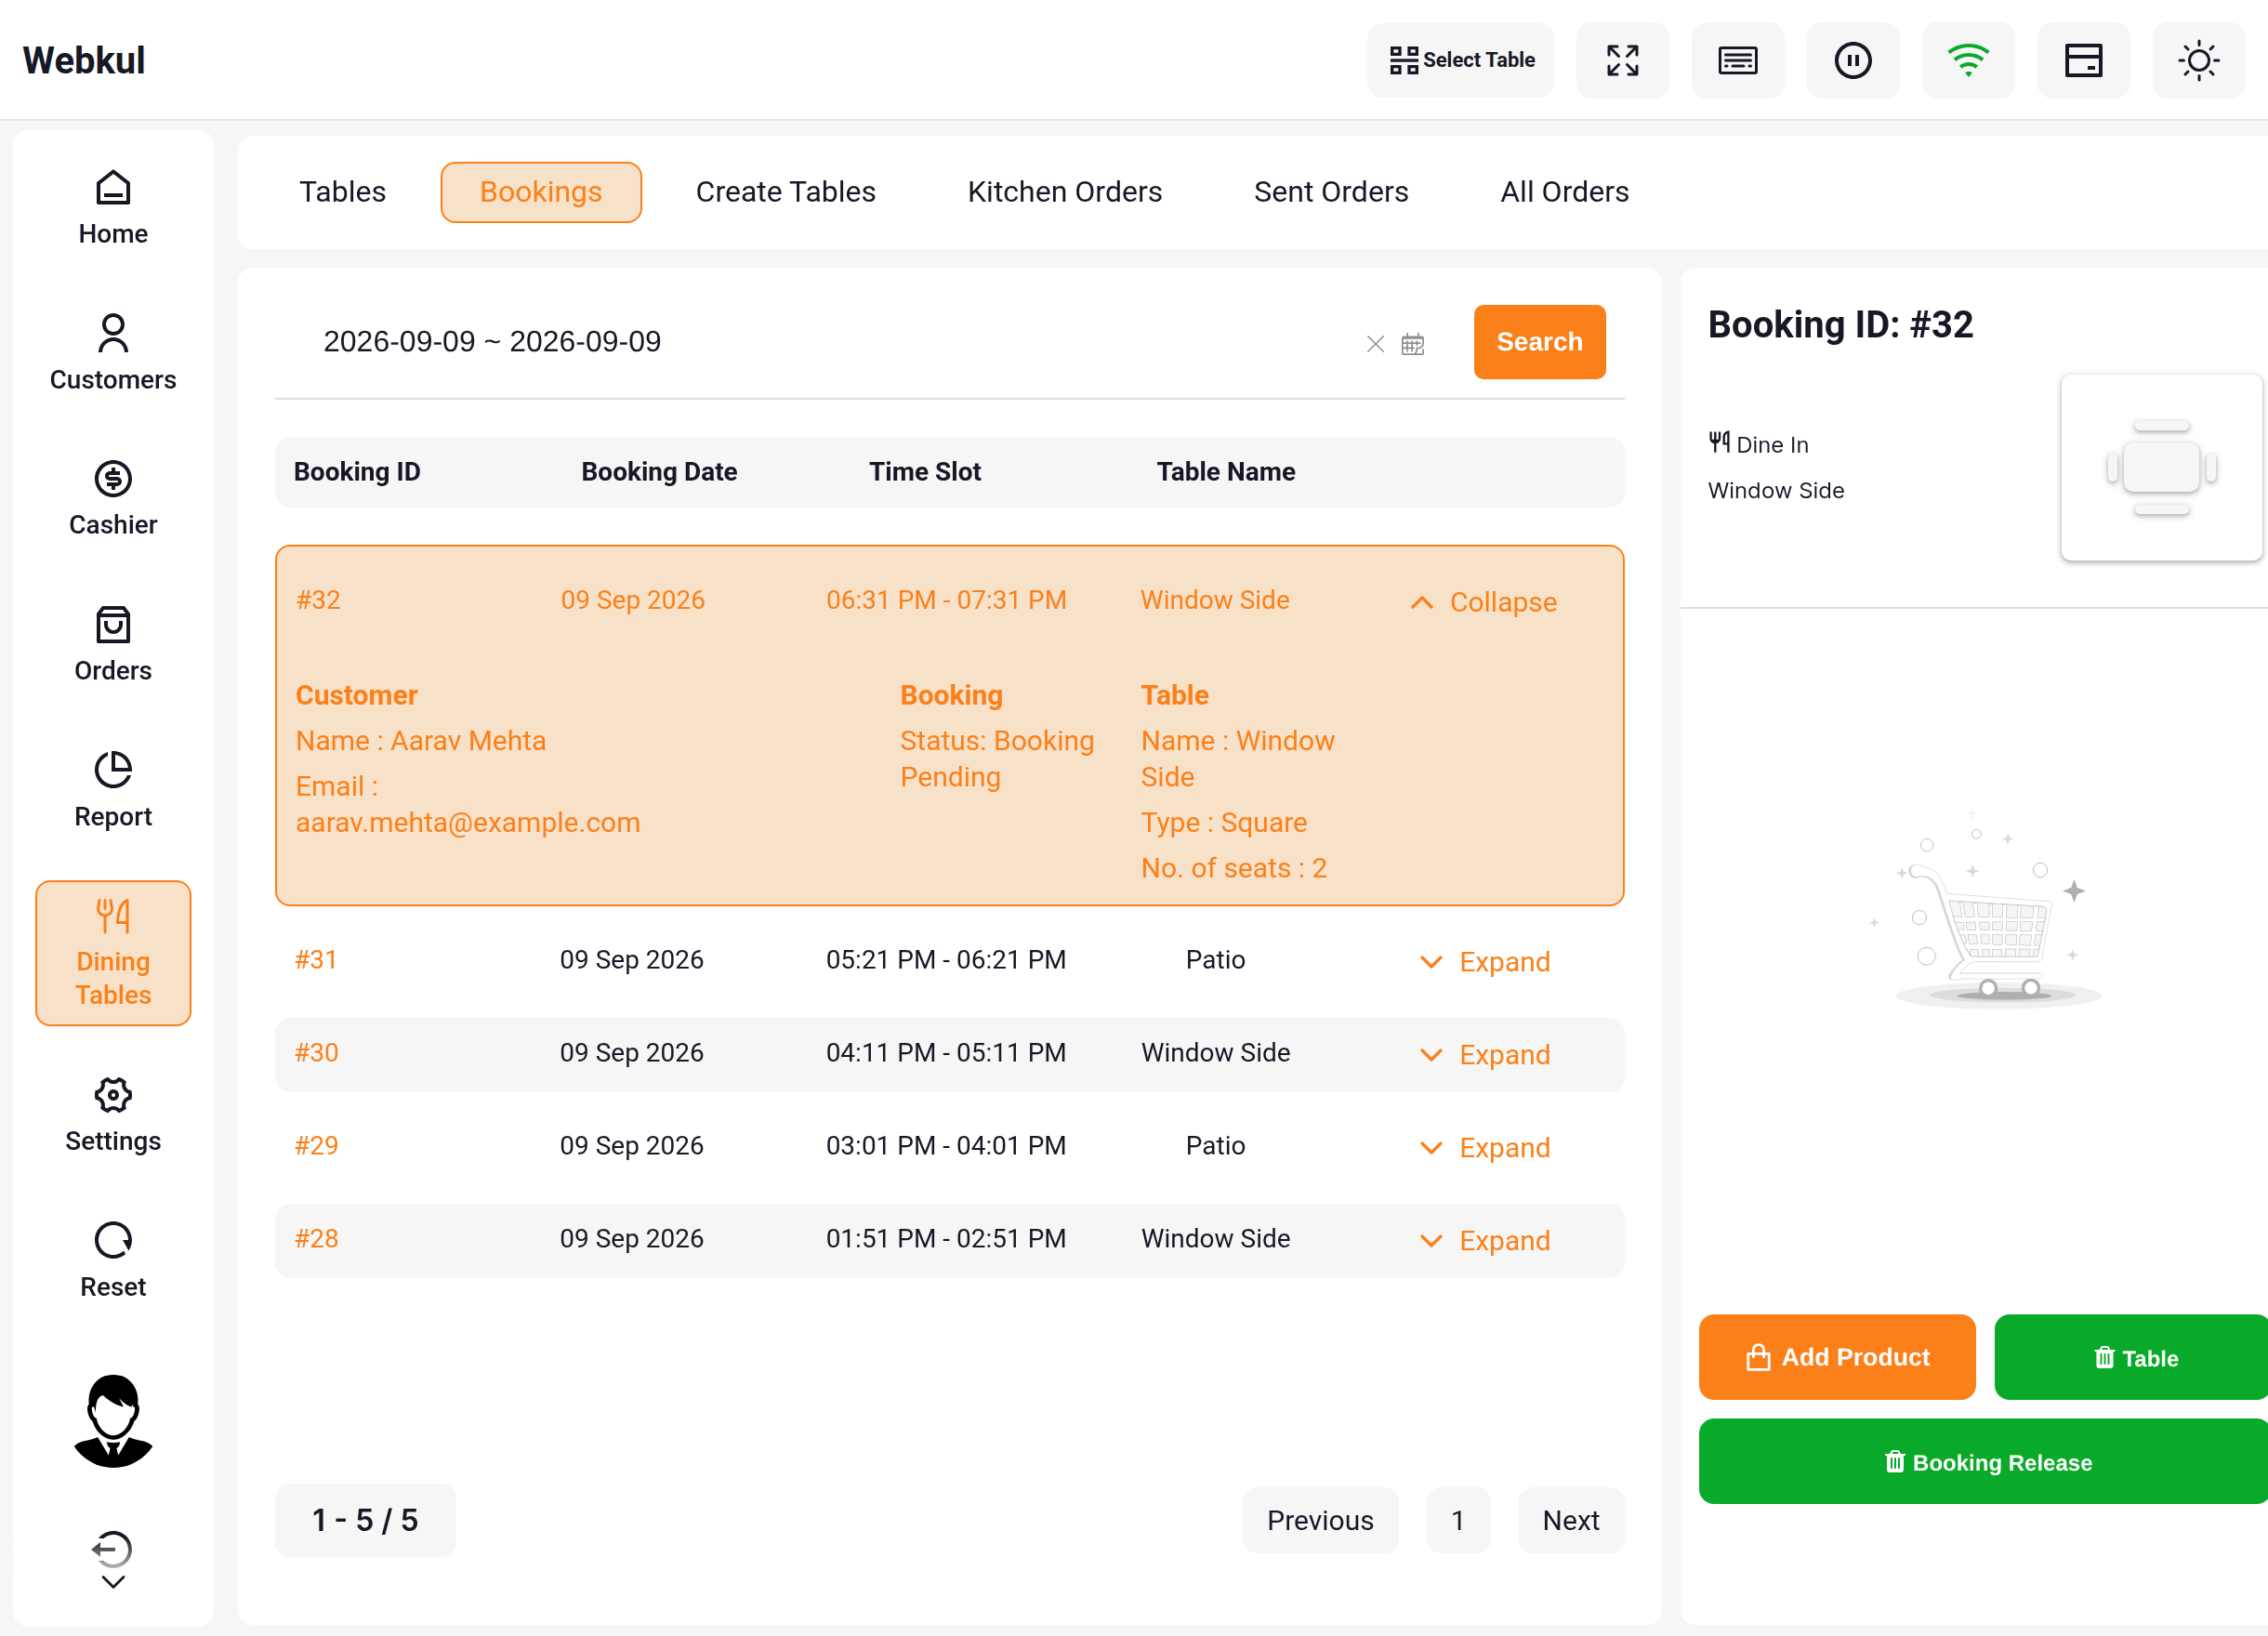Open the Cashier section
The width and height of the screenshot is (2268, 1636).
[113, 498]
